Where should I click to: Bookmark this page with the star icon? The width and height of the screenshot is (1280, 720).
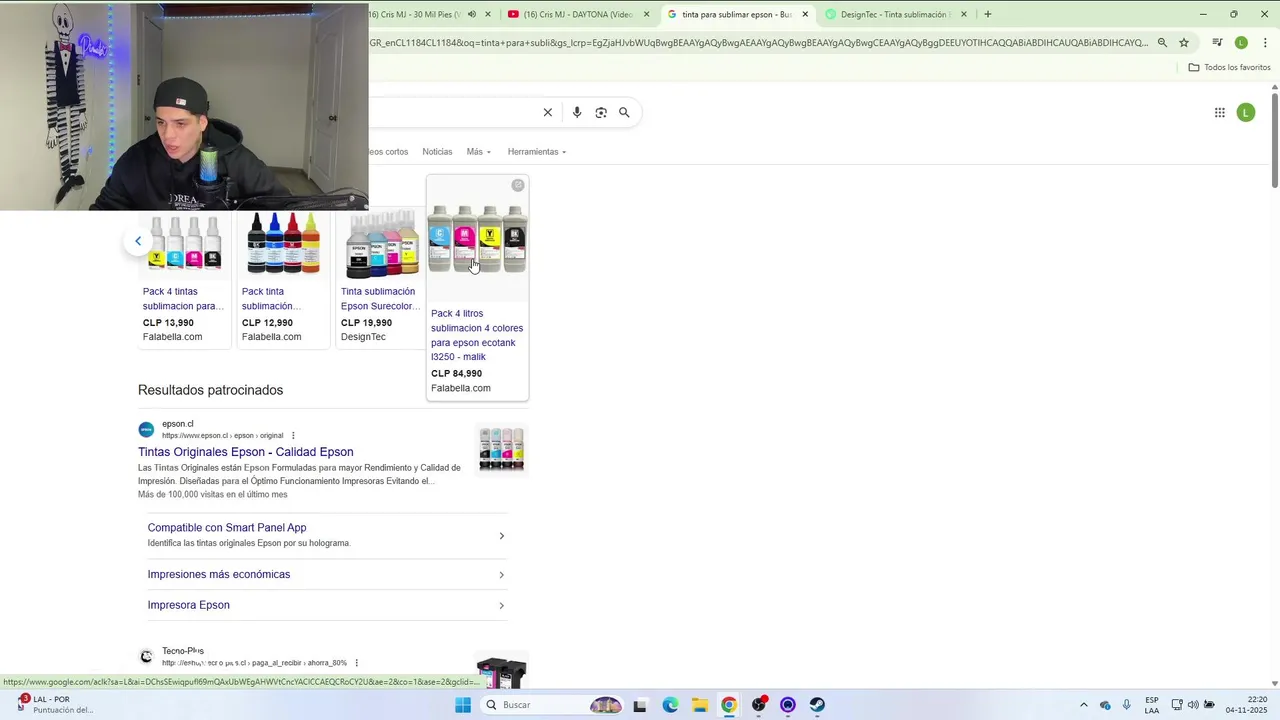(1184, 43)
